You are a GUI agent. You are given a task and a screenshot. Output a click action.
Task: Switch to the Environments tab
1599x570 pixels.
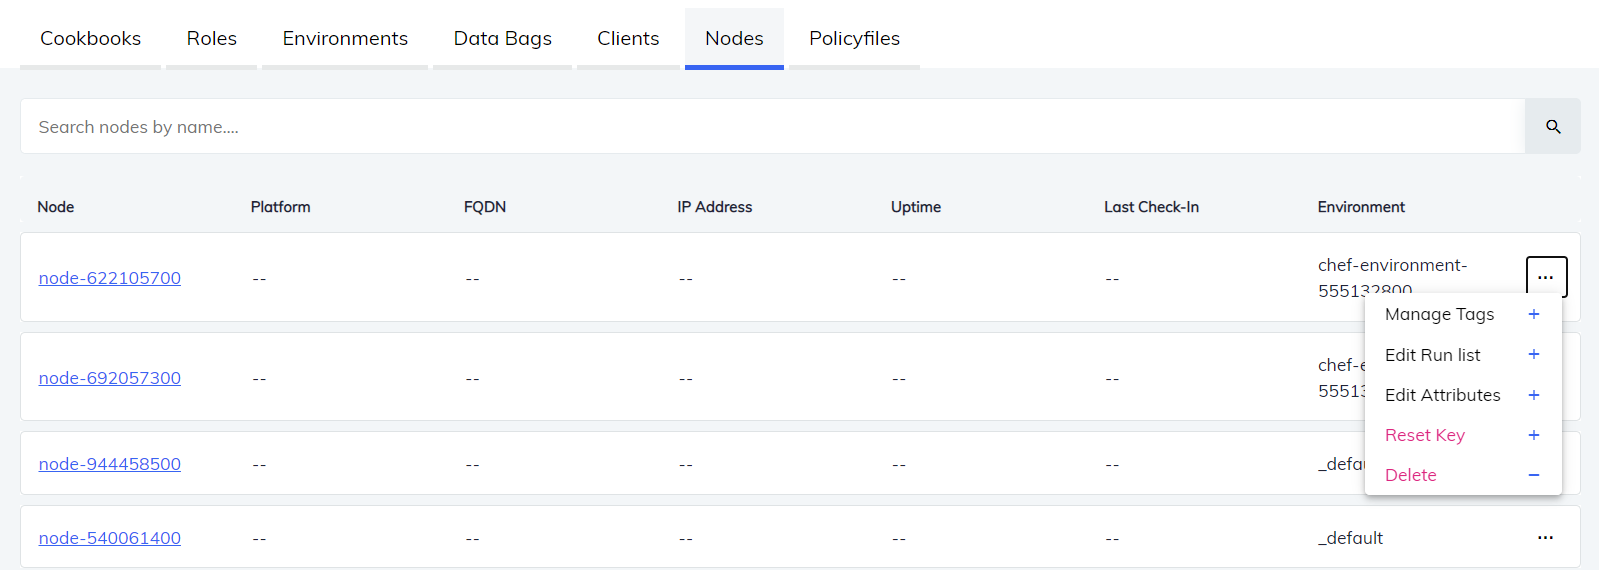[345, 38]
